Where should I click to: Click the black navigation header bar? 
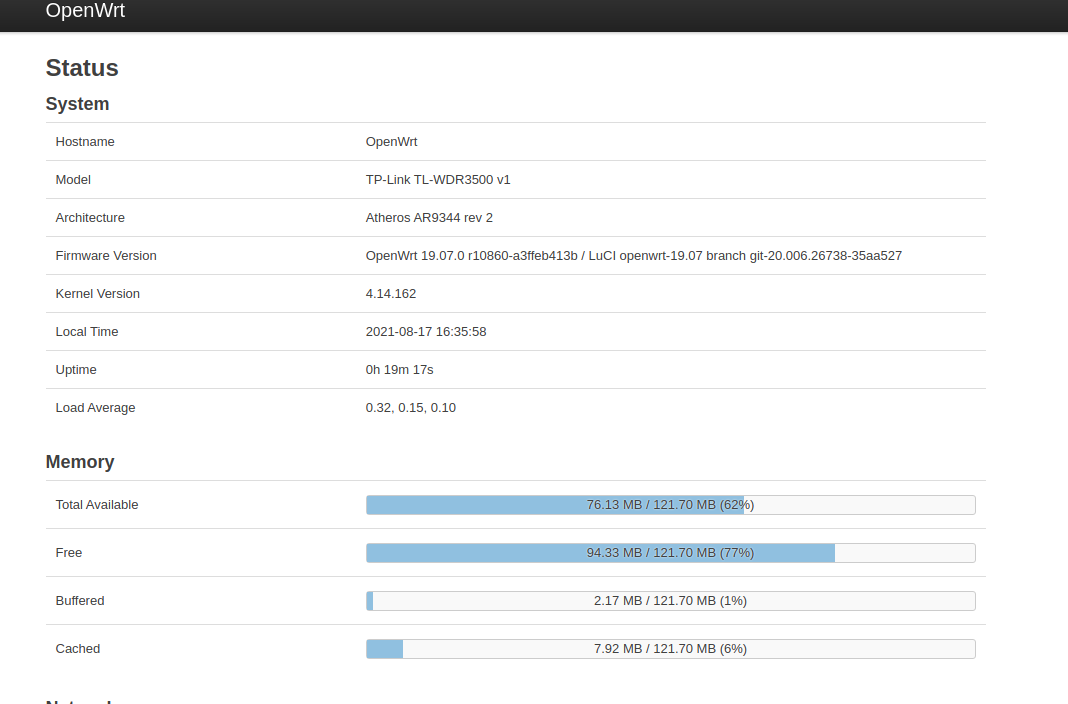[x=600, y=14]
